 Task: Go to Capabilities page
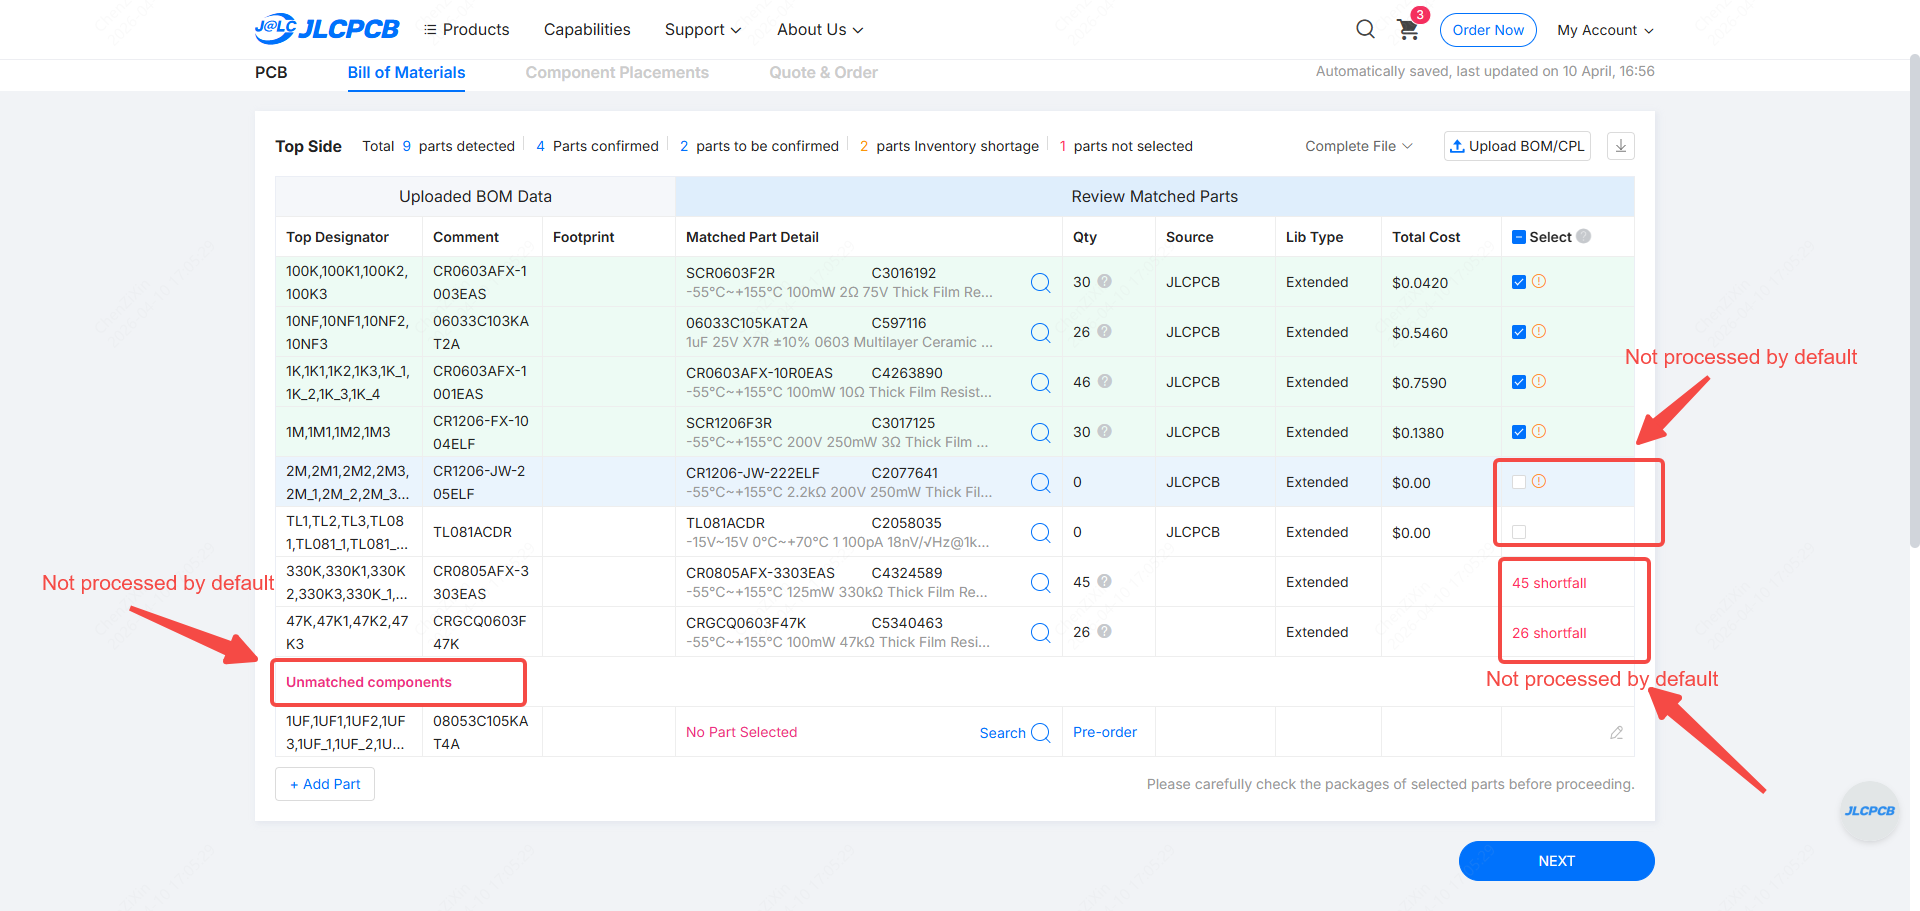587,30
